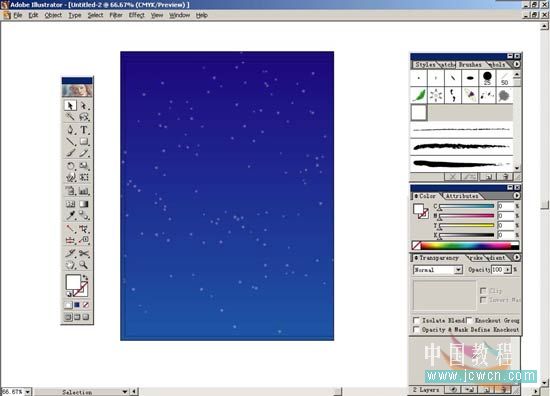Screen dimensions: 550x396
Task: Select the Selection (black arrow) tool
Action: [70, 105]
